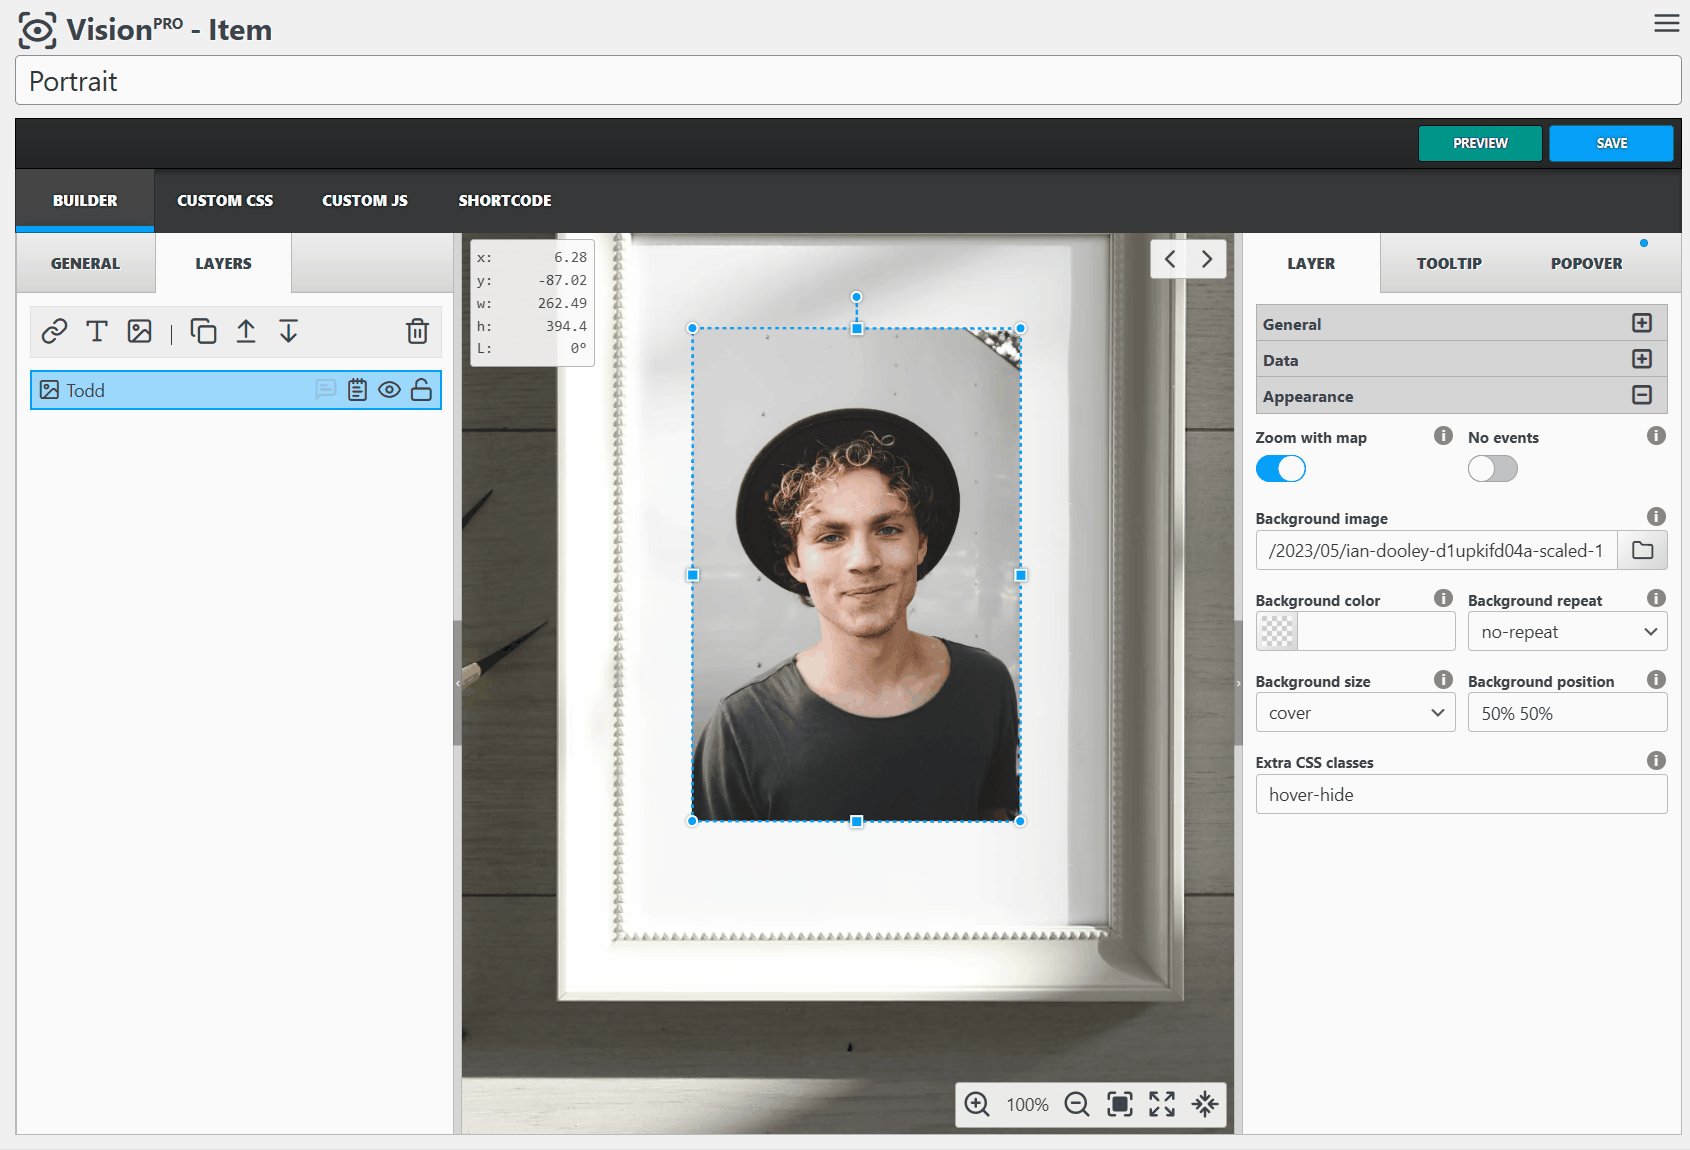Move layer up arrow icon
This screenshot has width=1690, height=1150.
pos(246,331)
